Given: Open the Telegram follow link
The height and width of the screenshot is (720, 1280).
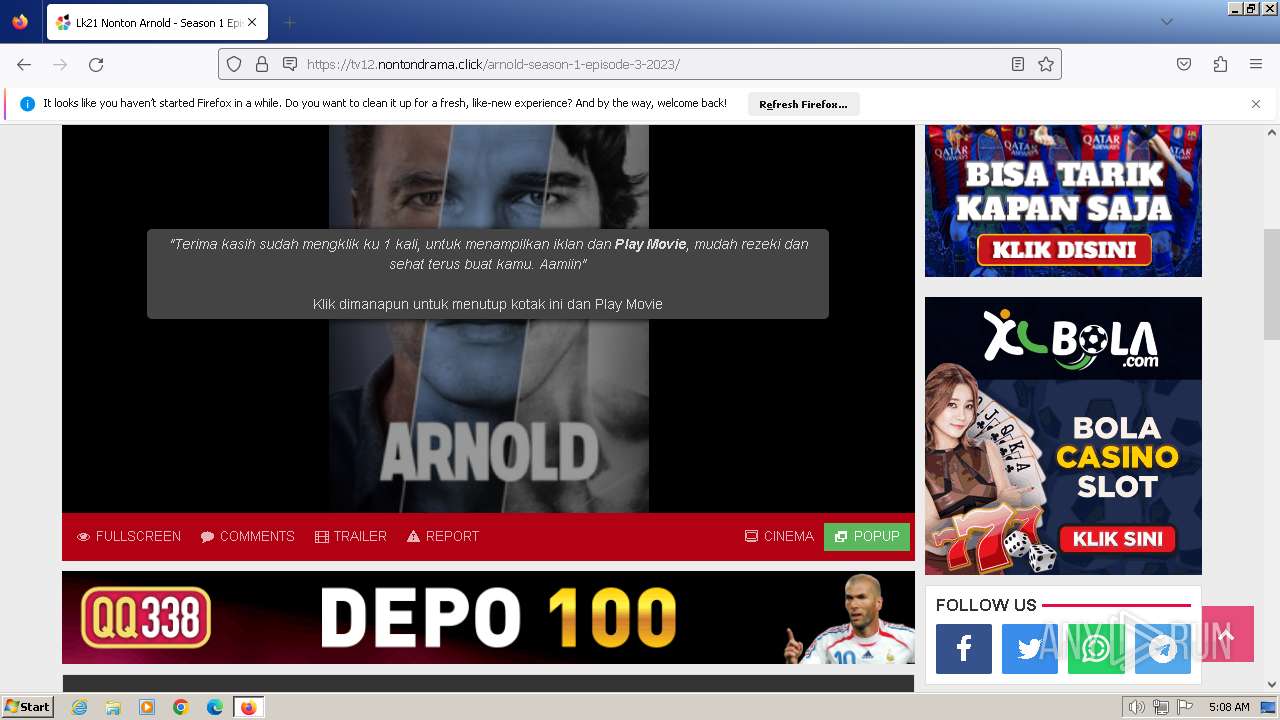Looking at the screenshot, I should (x=1162, y=649).
